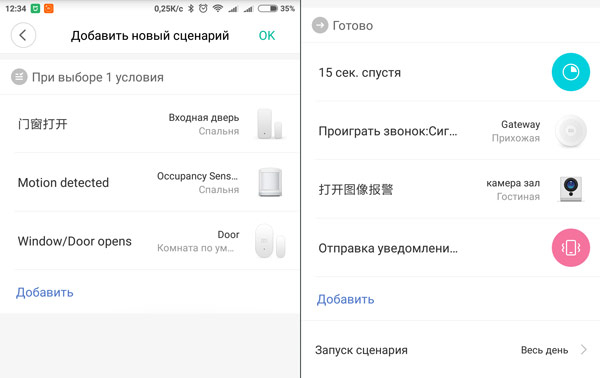Tap the Комната по ум... room label
This screenshot has width=600, height=378.
point(195,248)
